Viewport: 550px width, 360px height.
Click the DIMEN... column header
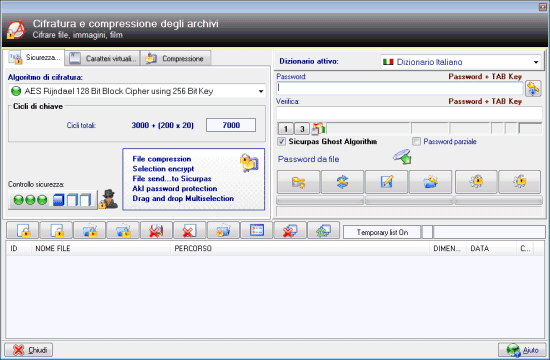click(448, 248)
